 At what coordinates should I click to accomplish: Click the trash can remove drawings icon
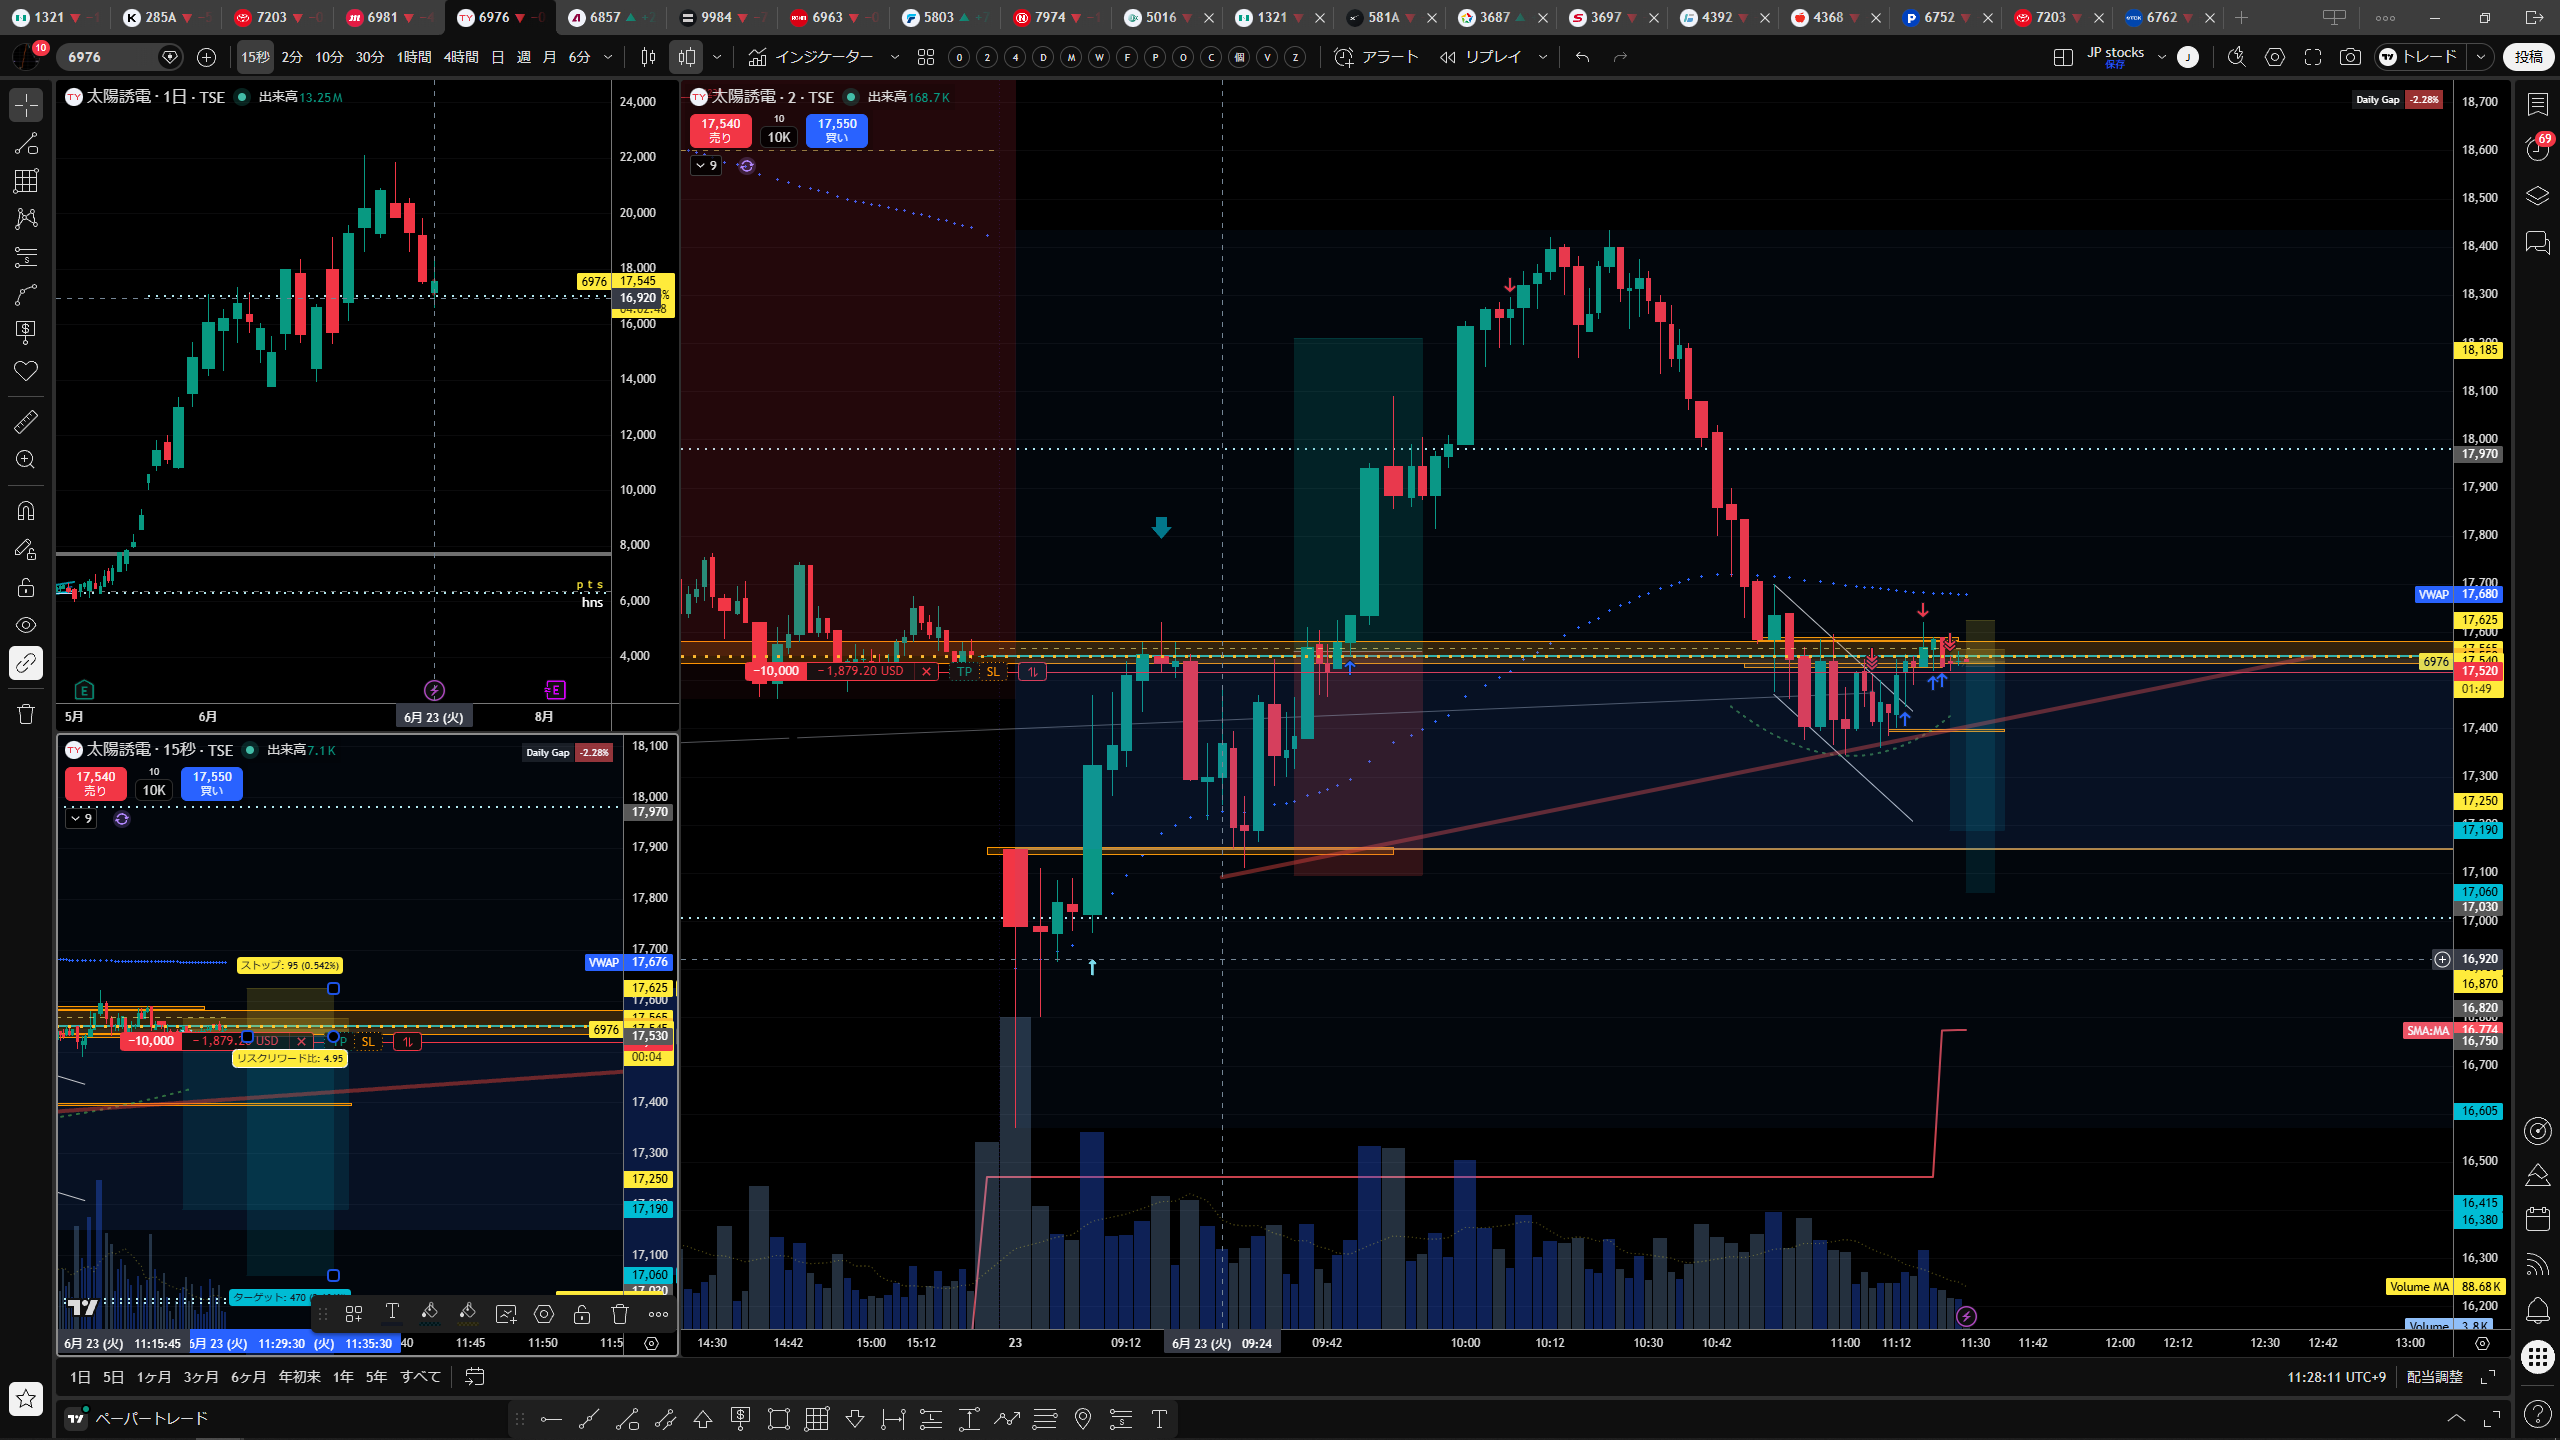26,714
